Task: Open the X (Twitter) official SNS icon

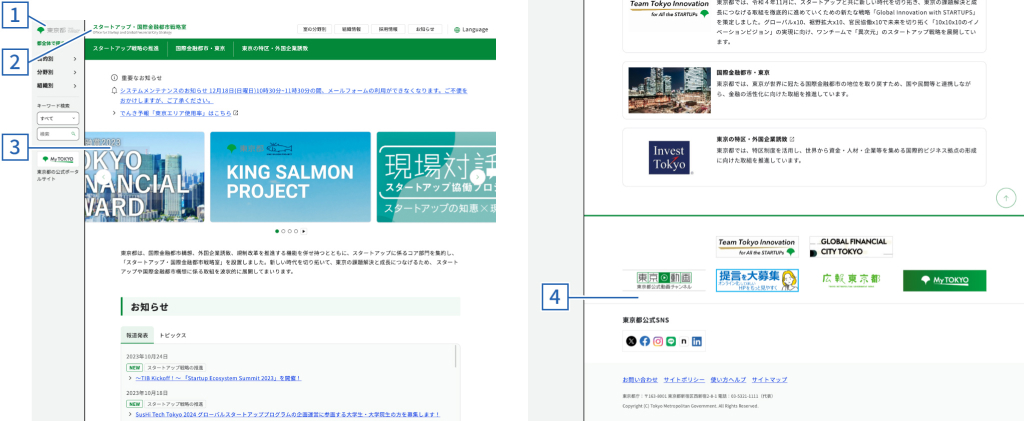Action: (631, 341)
